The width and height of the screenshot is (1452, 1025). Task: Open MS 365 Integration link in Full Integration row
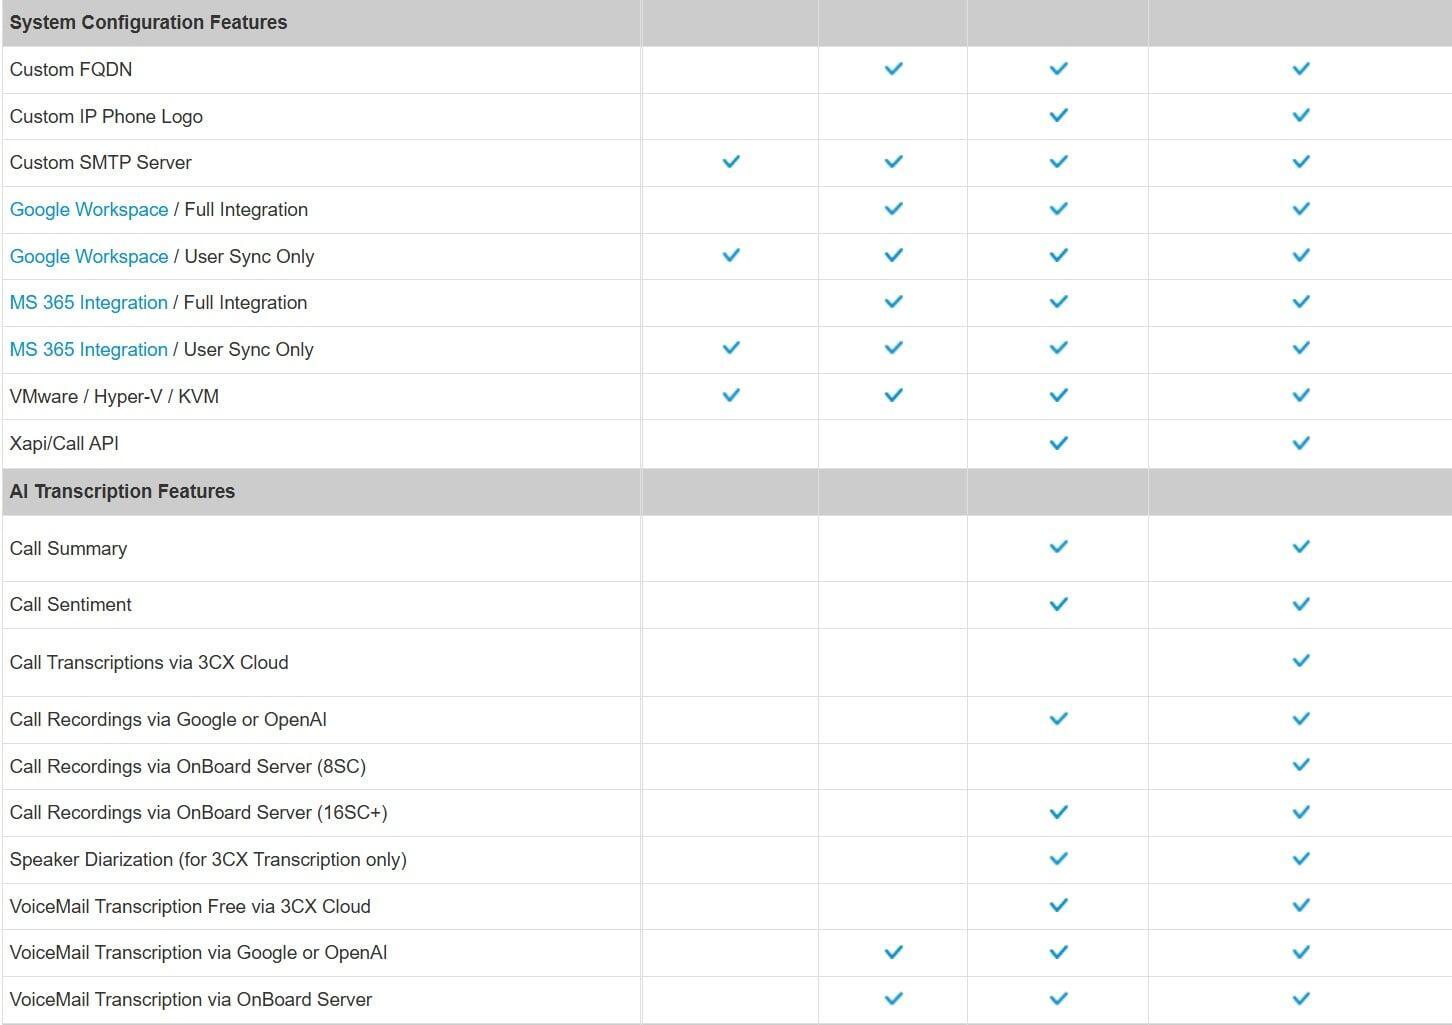(89, 303)
